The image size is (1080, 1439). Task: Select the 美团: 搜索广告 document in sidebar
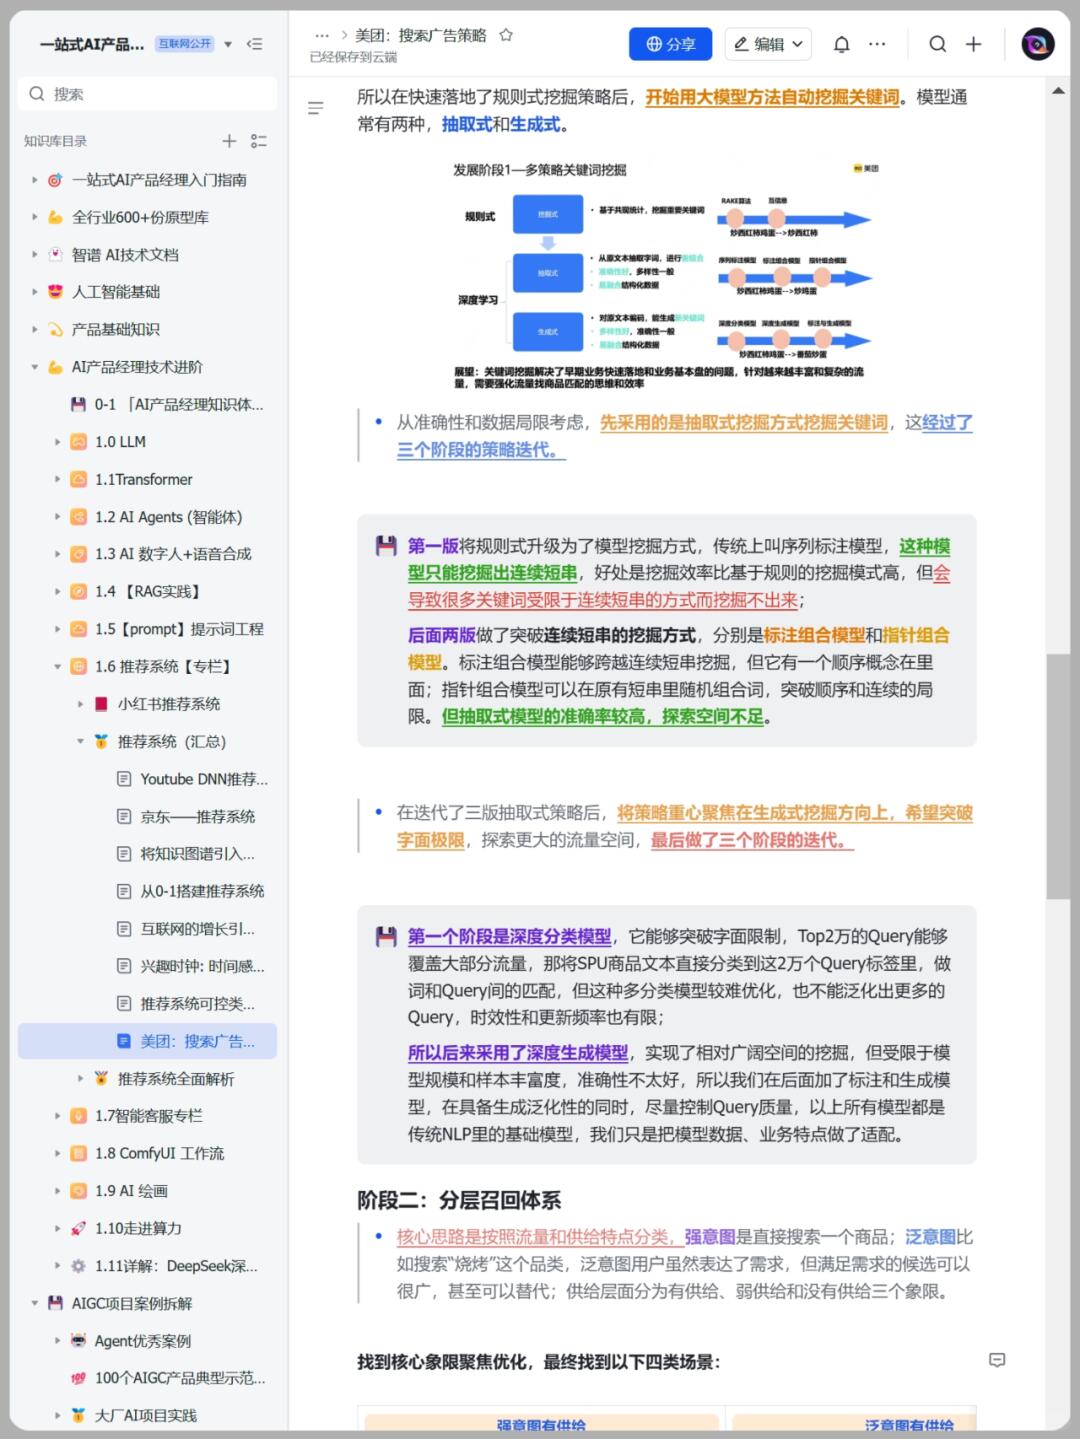coord(147,1041)
